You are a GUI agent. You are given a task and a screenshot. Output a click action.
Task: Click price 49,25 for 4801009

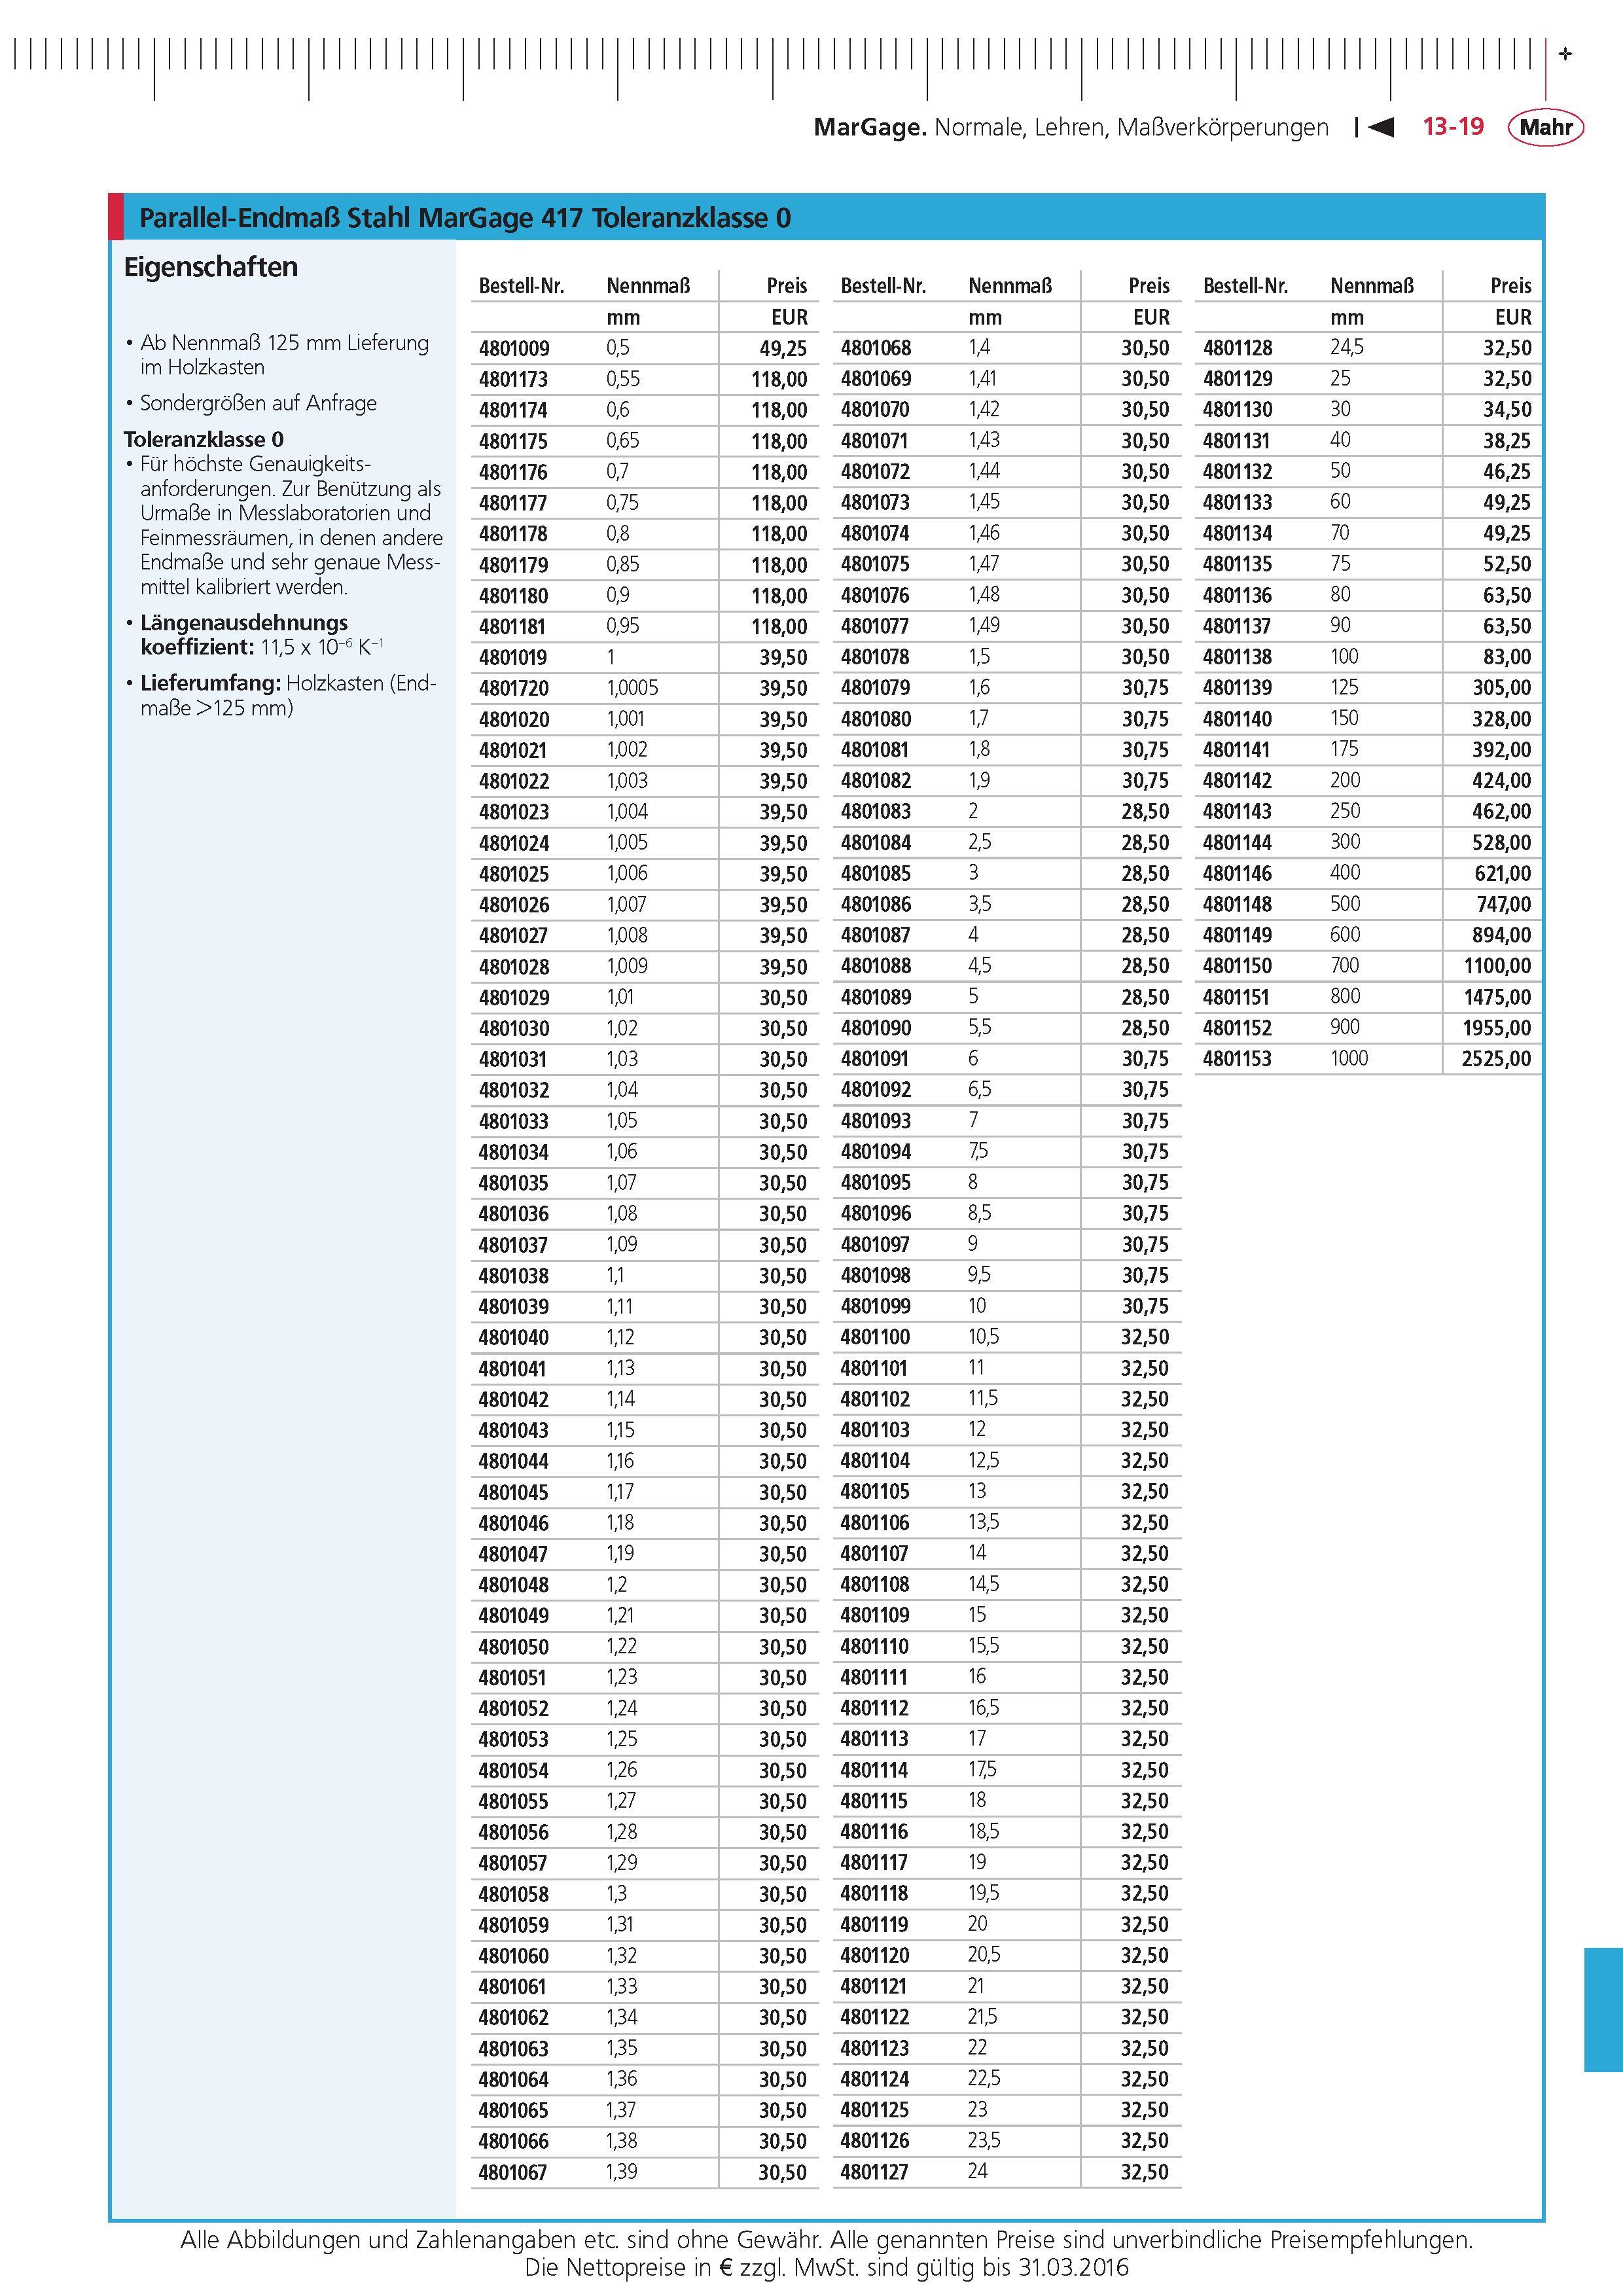[783, 349]
